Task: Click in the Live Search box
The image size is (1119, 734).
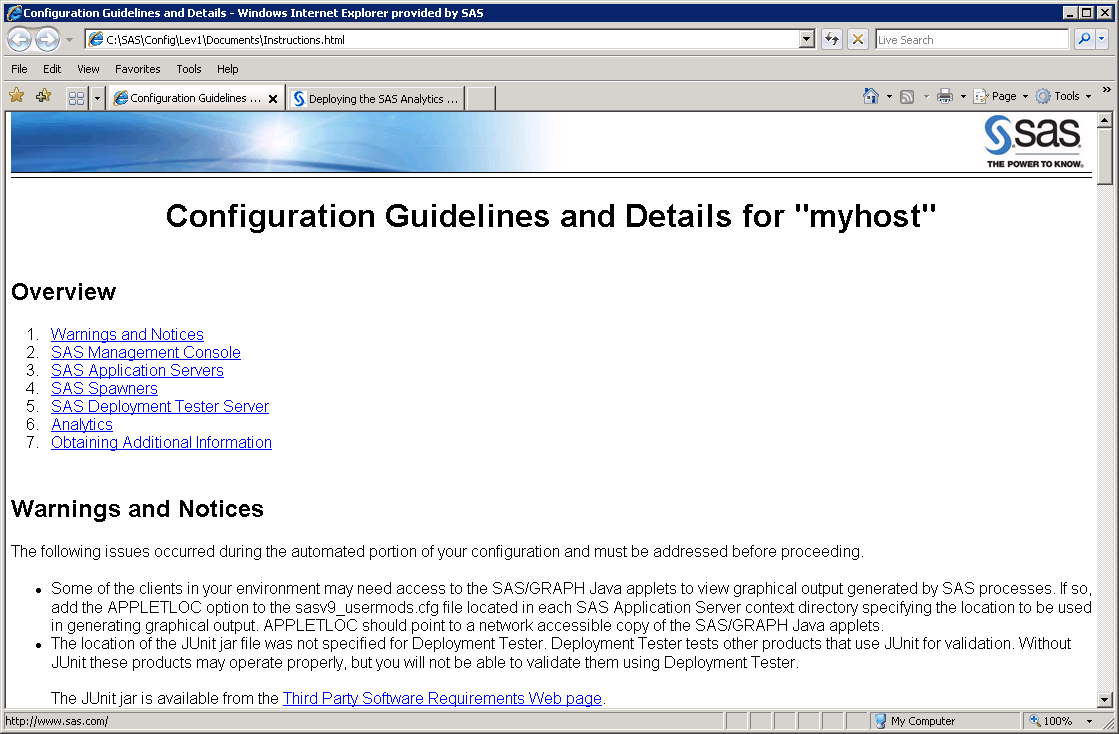Action: point(971,40)
